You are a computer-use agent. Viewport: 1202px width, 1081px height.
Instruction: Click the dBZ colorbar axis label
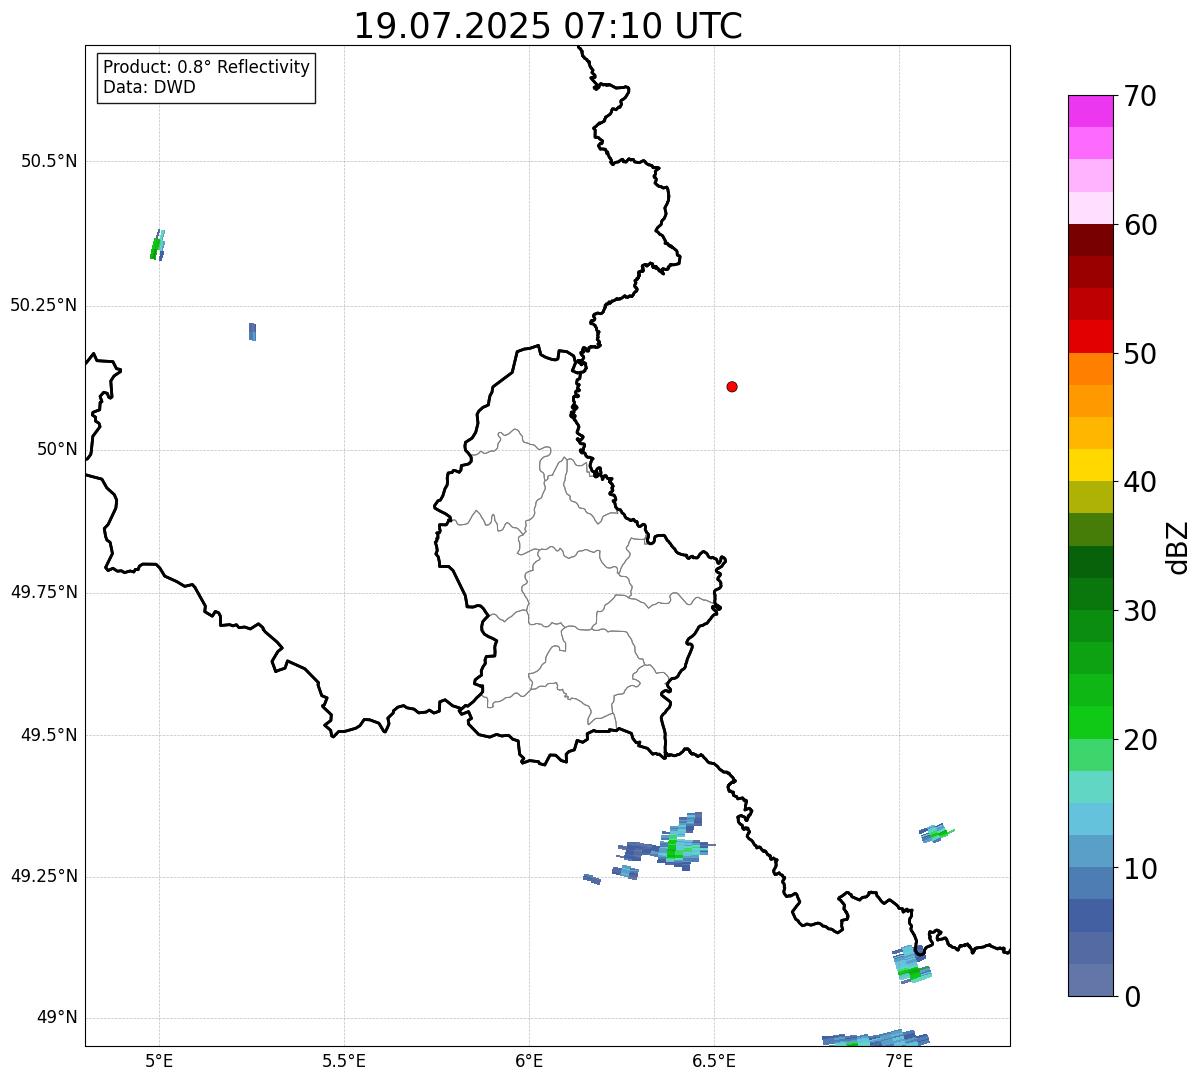pyautogui.click(x=1178, y=546)
